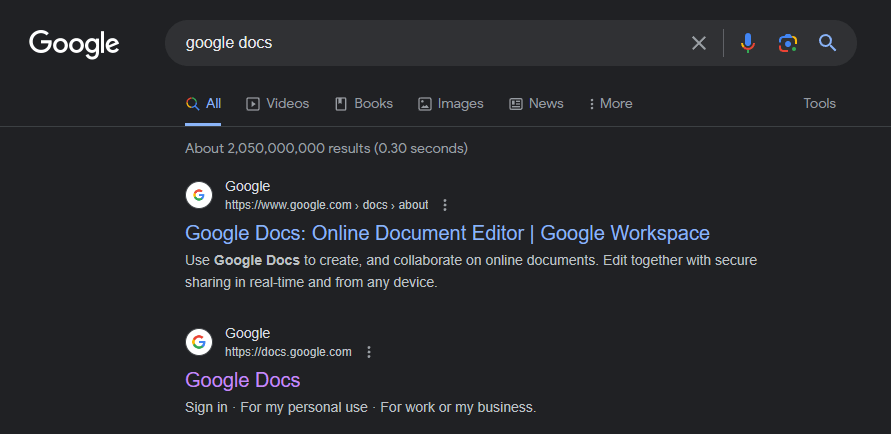Click the Google favicon beside docs.google.com result
Image resolution: width=891 pixels, height=434 pixels.
[199, 343]
